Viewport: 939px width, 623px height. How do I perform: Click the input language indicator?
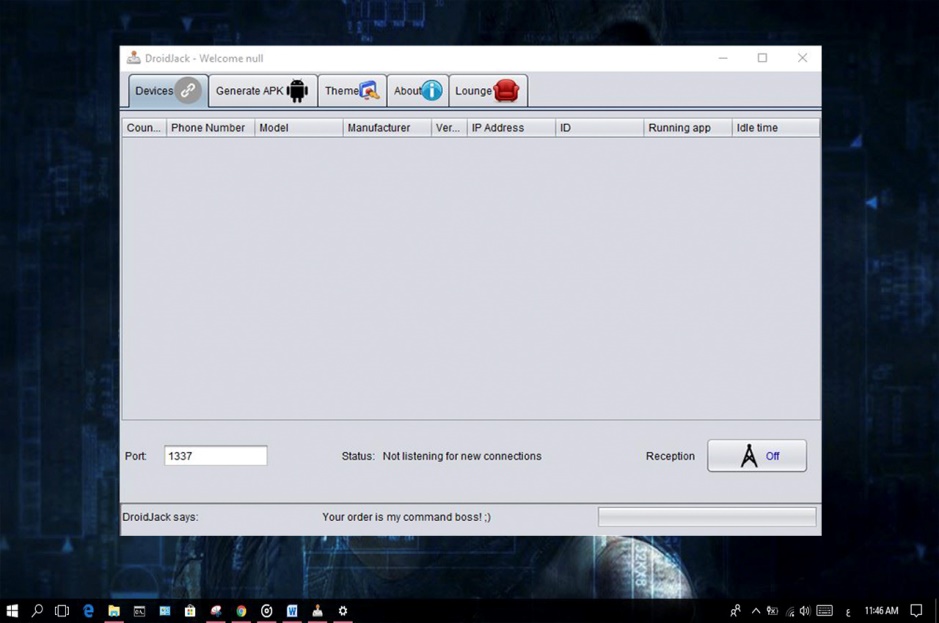click(x=848, y=612)
